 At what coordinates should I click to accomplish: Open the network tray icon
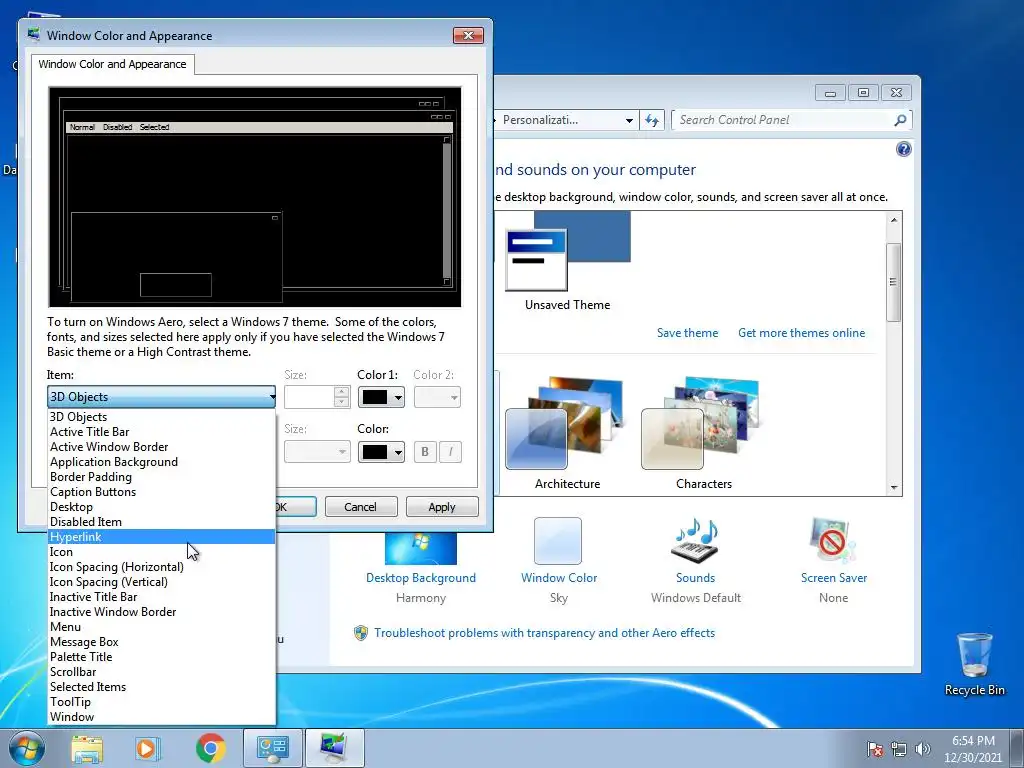click(x=899, y=749)
